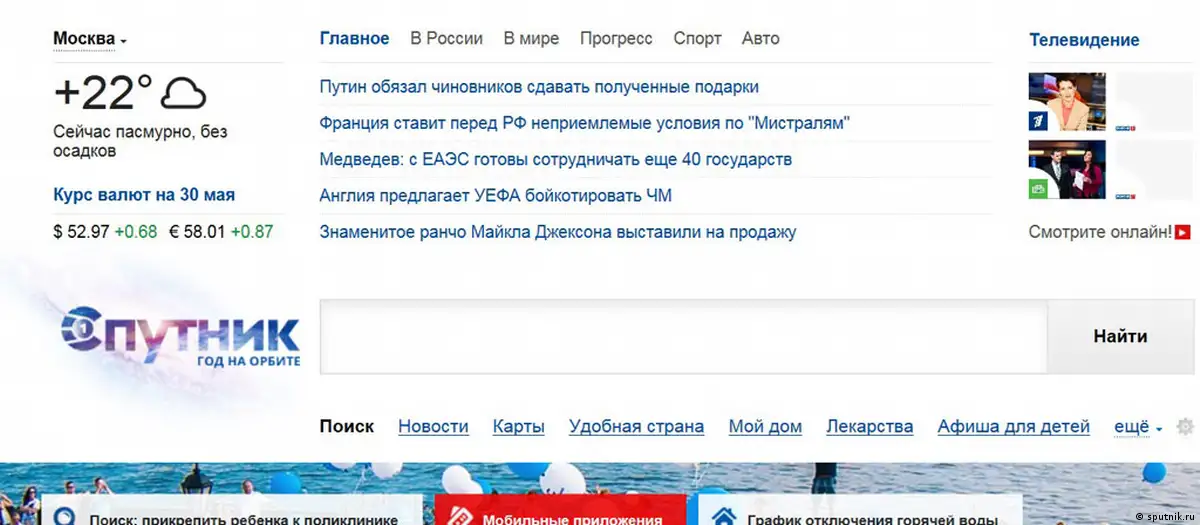Click the Channel One logo on TV thumbnail
The width and height of the screenshot is (1200, 525).
pyautogui.click(x=1038, y=122)
